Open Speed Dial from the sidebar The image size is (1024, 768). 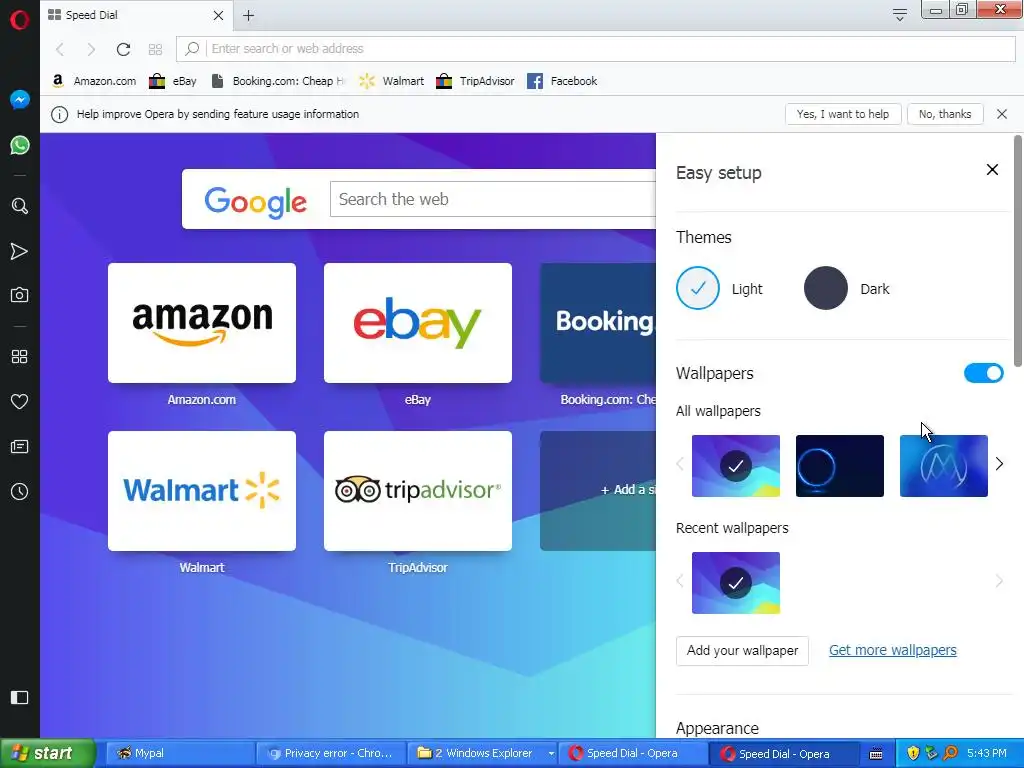click(x=20, y=357)
